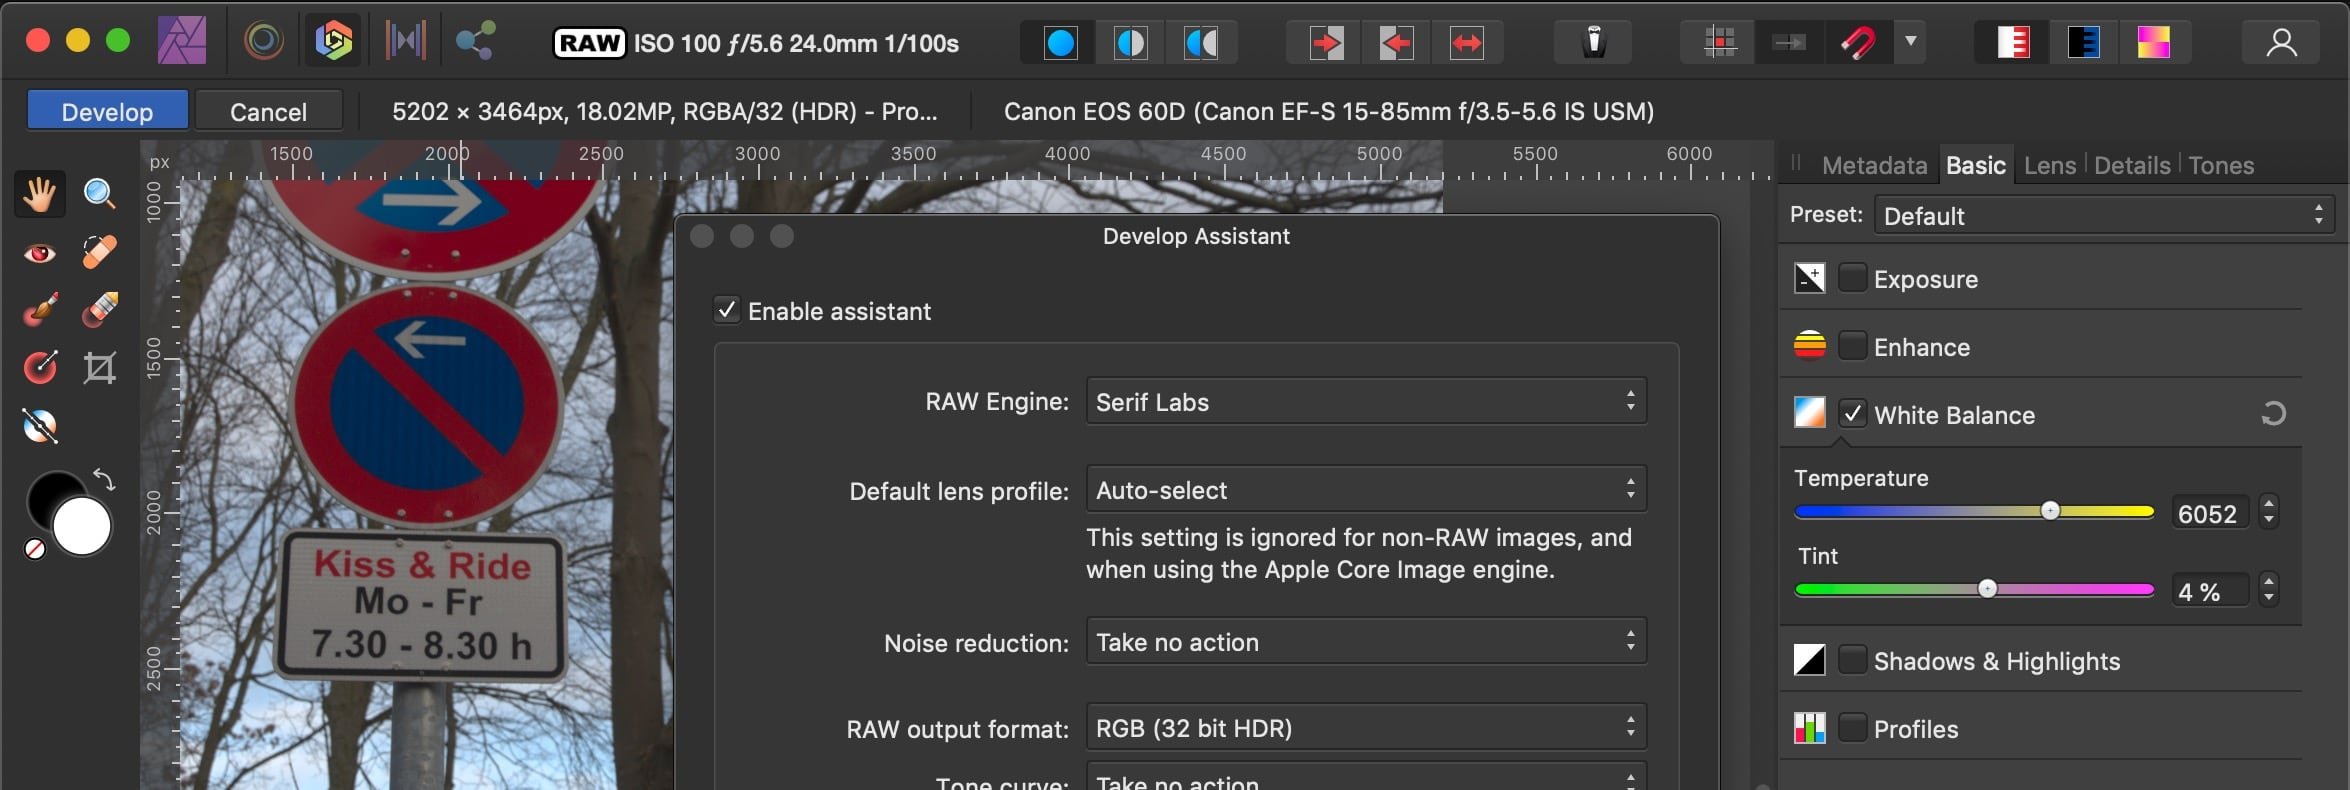Click the sync after icon
The image size is (2350, 790).
point(1396,43)
